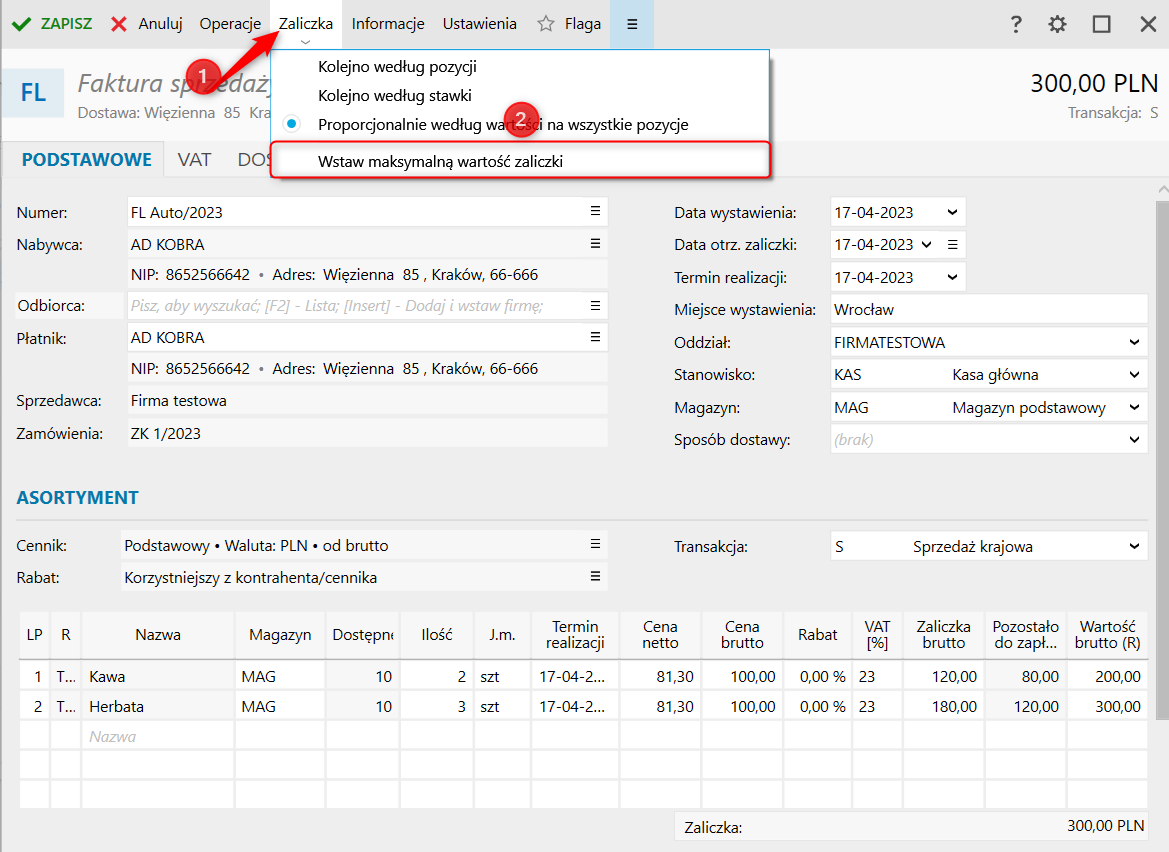
Task: Click Kawa's quantity cell 2
Action: point(437,677)
